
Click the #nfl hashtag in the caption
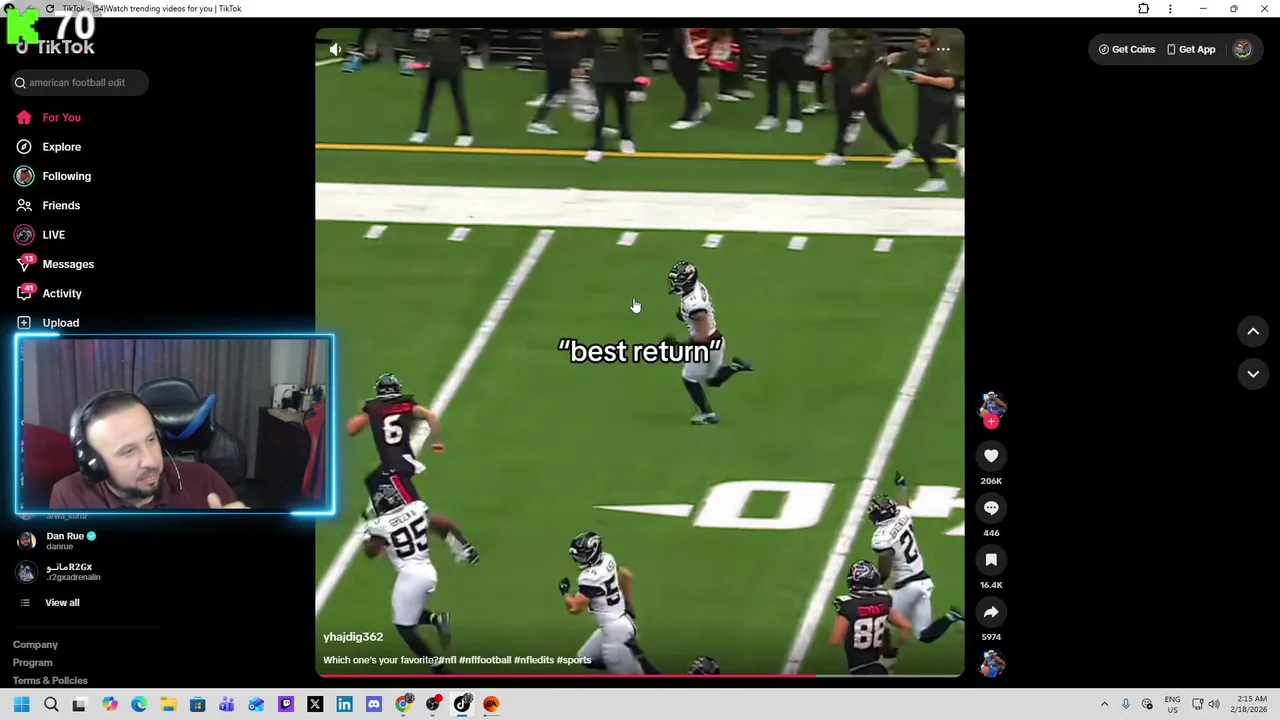point(447,660)
